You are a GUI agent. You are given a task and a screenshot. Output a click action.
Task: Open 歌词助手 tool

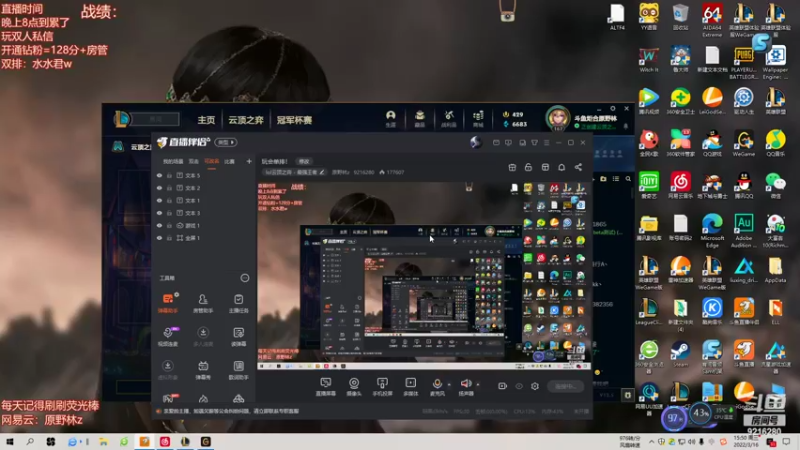click(238, 370)
